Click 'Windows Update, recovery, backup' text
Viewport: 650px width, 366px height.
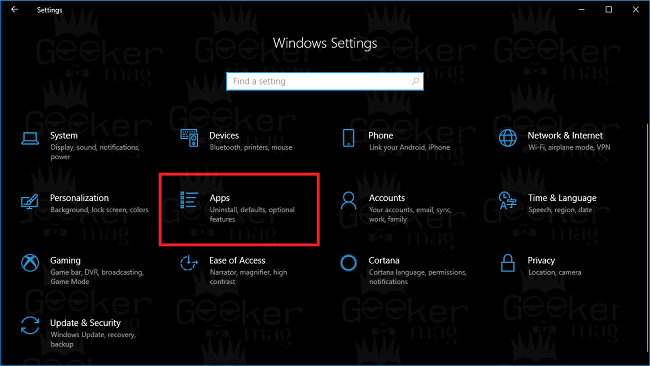click(93, 339)
